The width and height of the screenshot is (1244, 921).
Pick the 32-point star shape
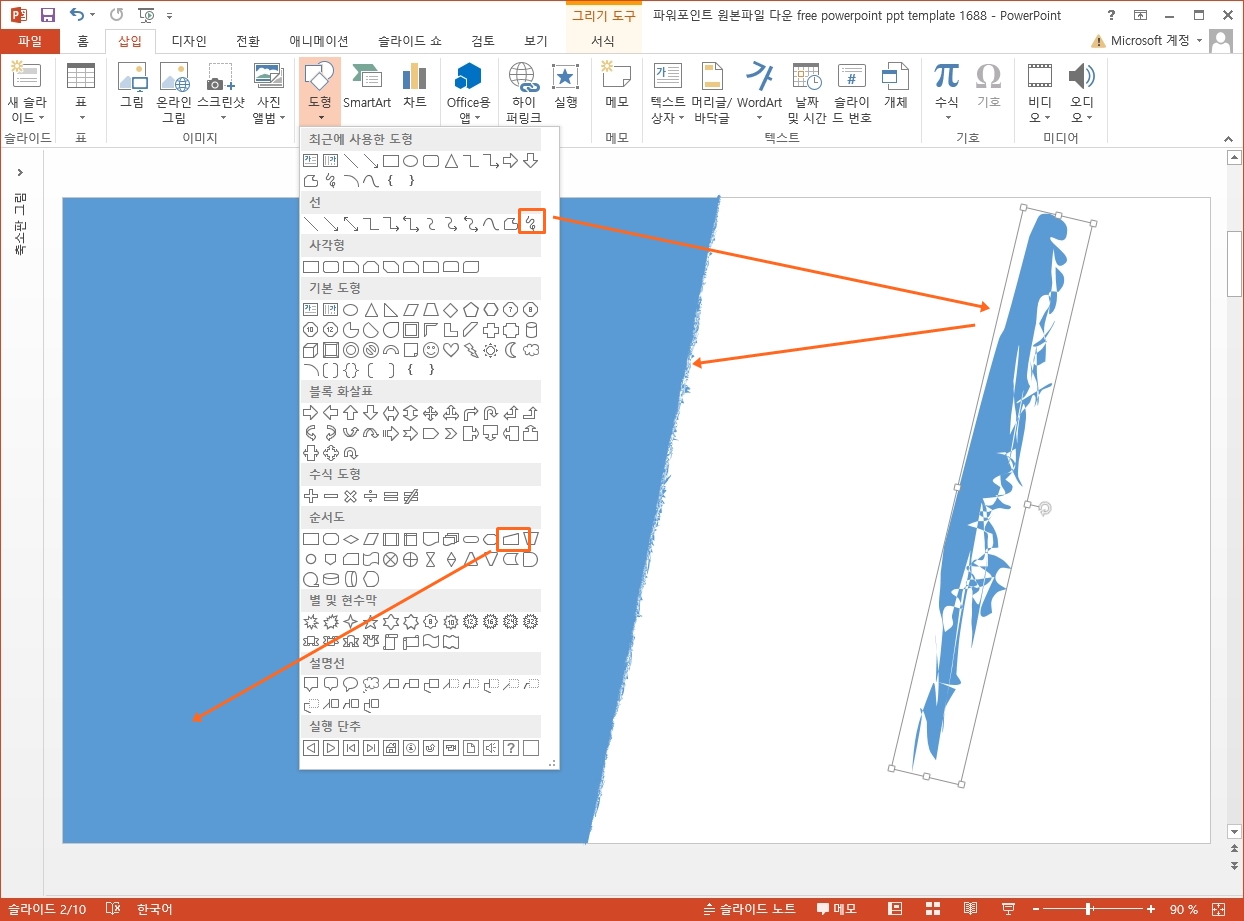coord(531,622)
